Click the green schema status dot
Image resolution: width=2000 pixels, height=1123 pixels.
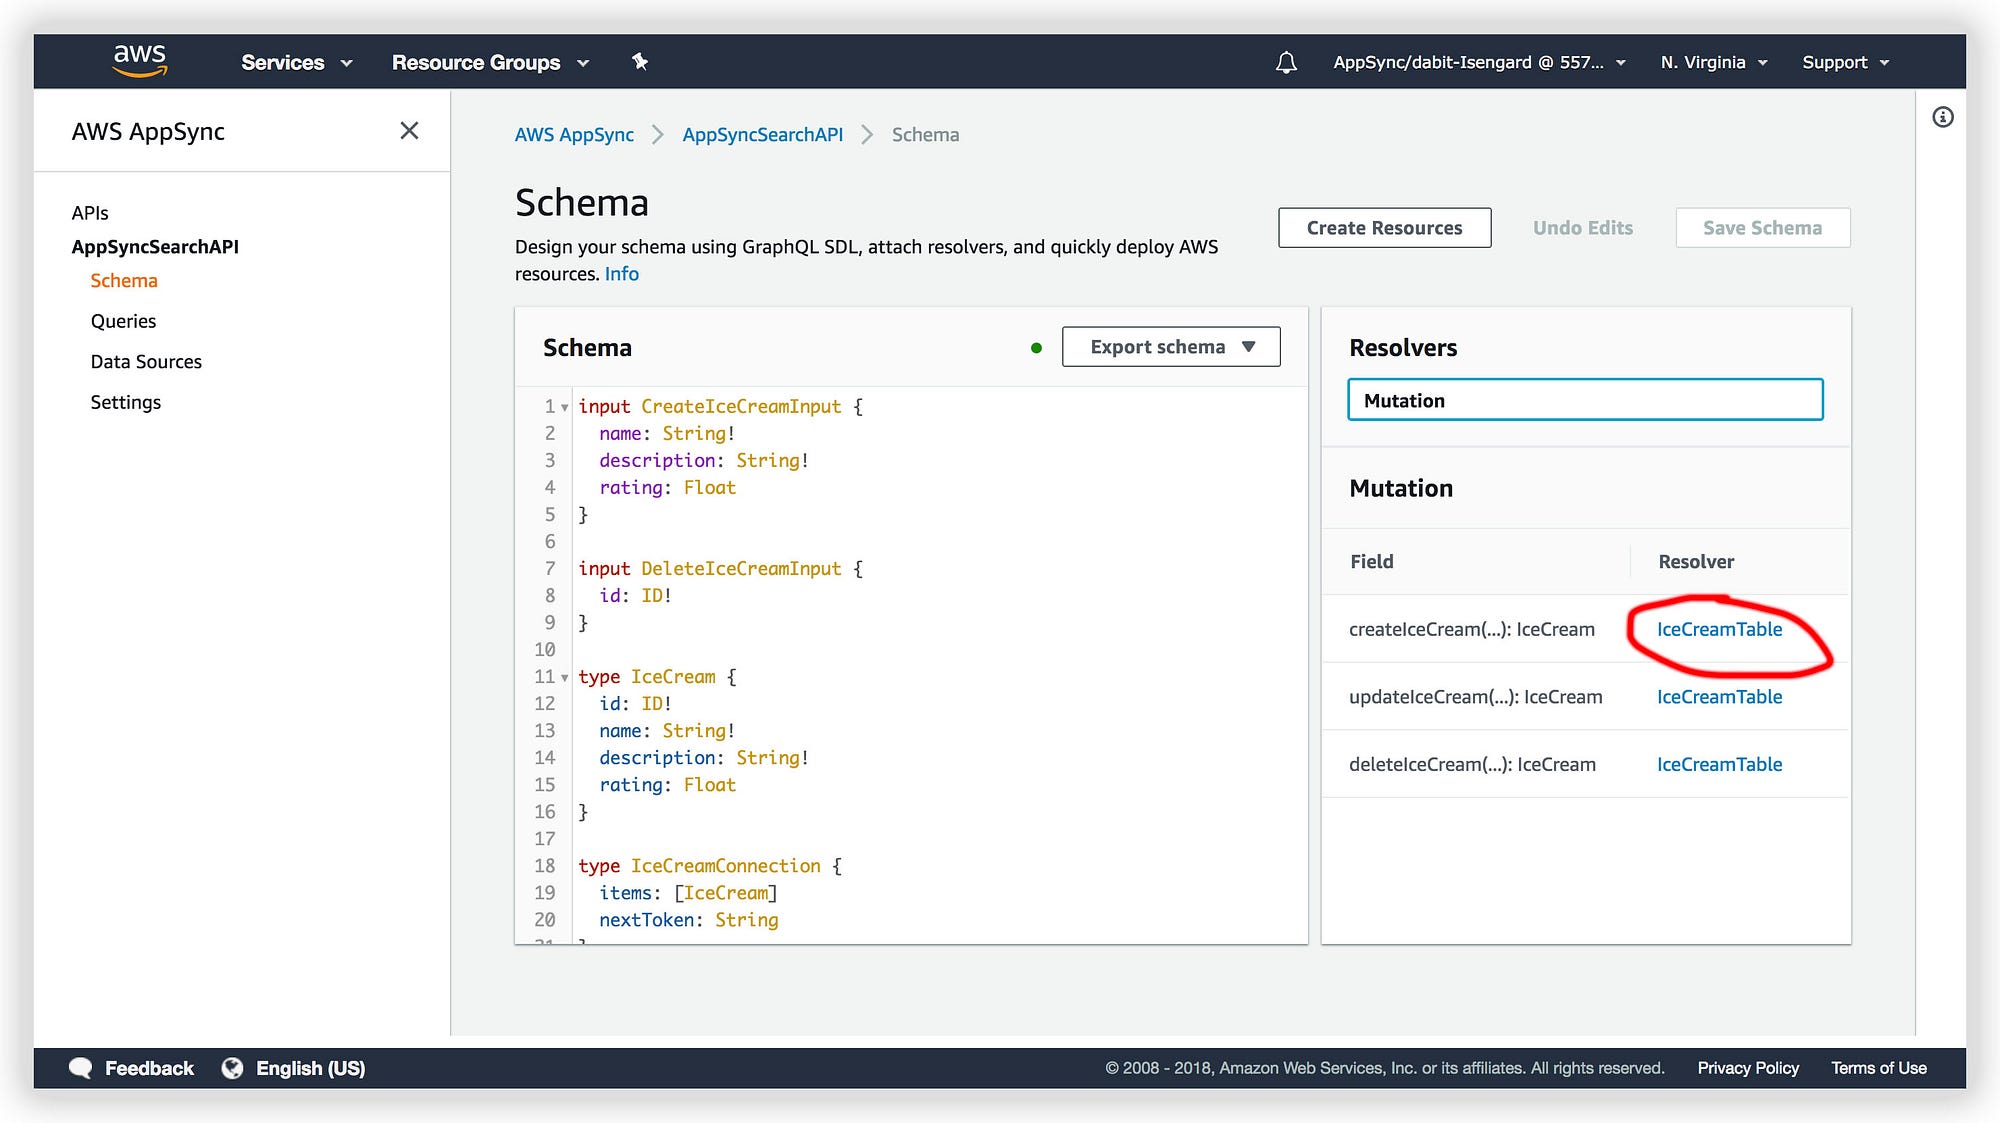click(x=1036, y=347)
